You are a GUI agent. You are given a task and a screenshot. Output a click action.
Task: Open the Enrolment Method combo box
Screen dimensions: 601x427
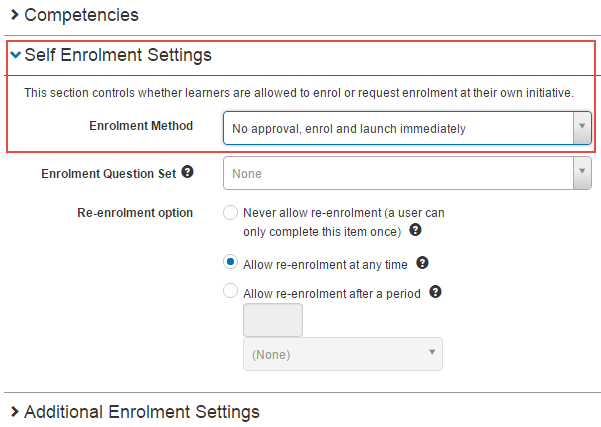tap(398, 128)
